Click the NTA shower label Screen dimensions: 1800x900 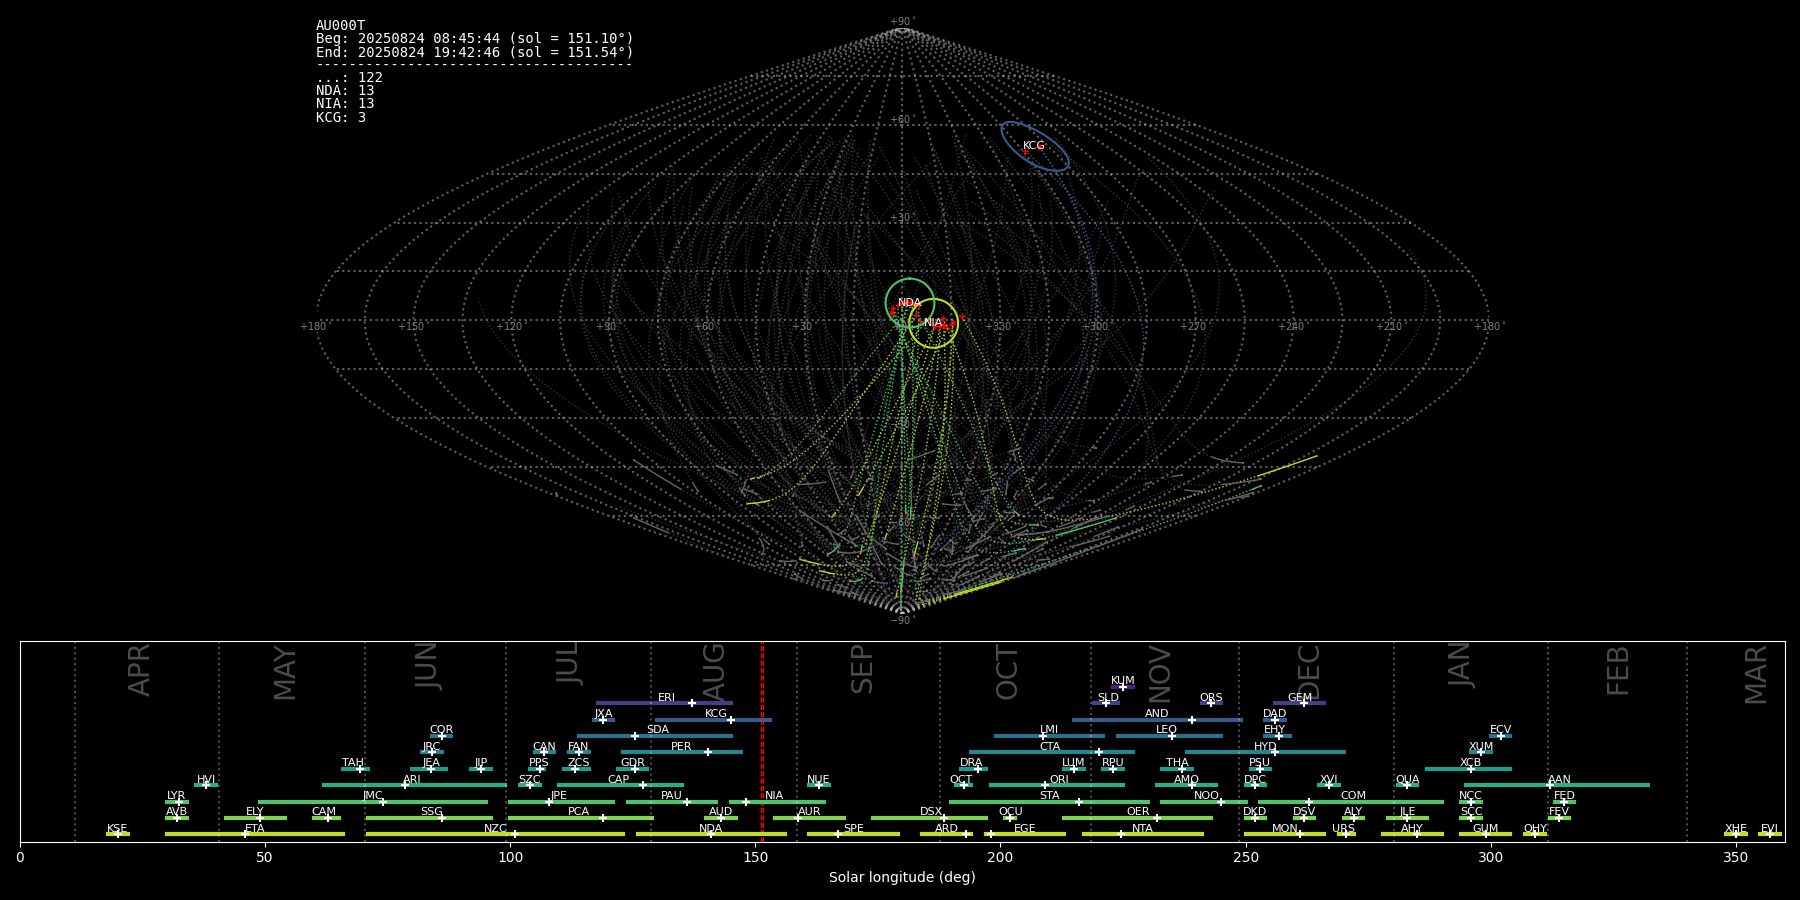[x=1142, y=829]
